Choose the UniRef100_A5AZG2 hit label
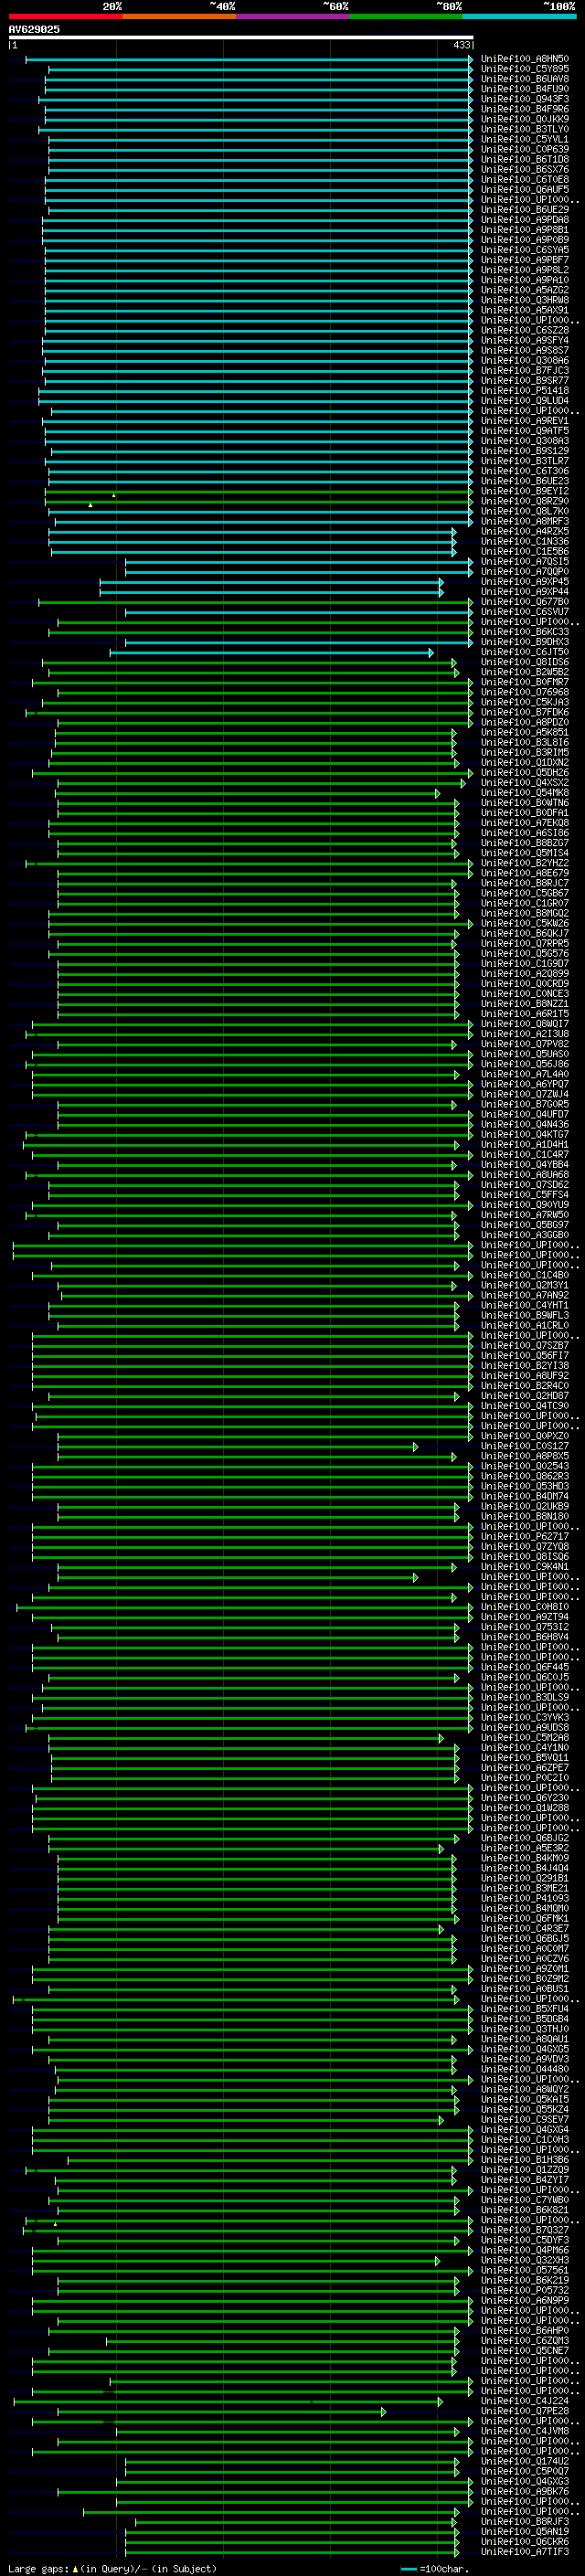 coord(524,290)
